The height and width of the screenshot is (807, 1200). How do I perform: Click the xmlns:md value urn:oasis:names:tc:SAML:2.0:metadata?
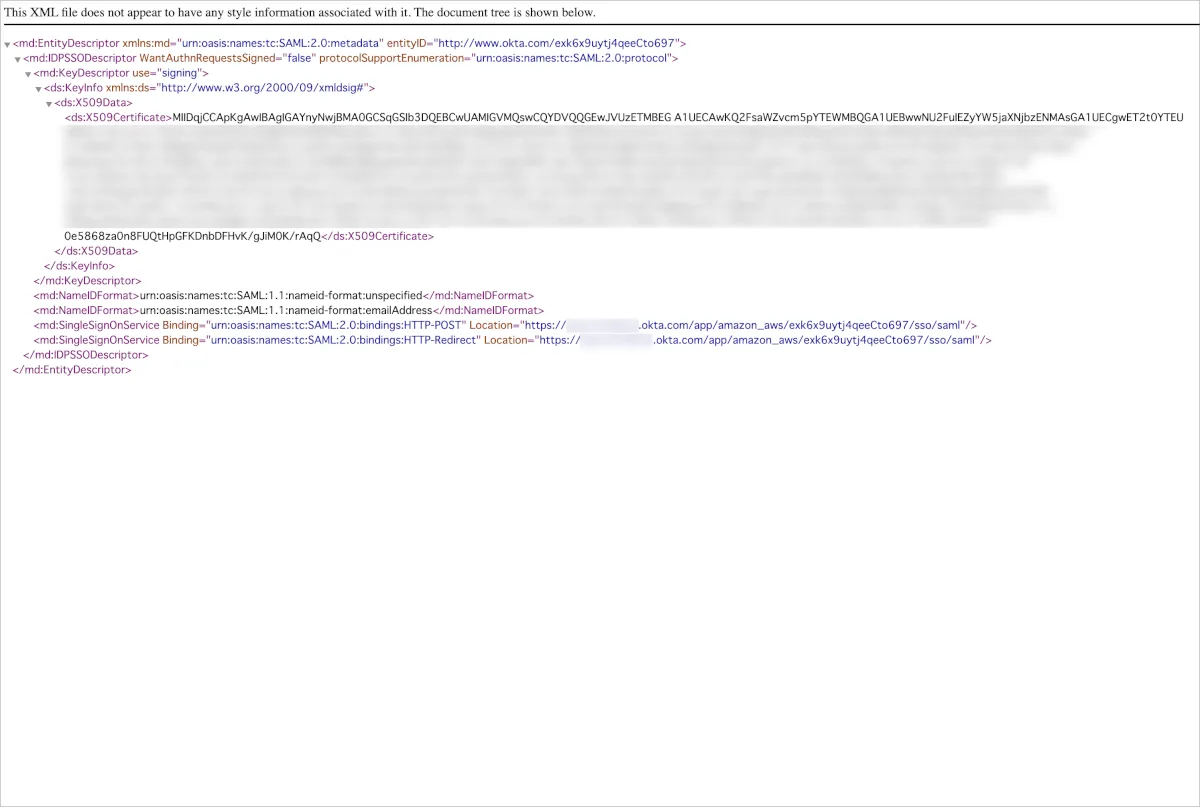click(x=280, y=44)
